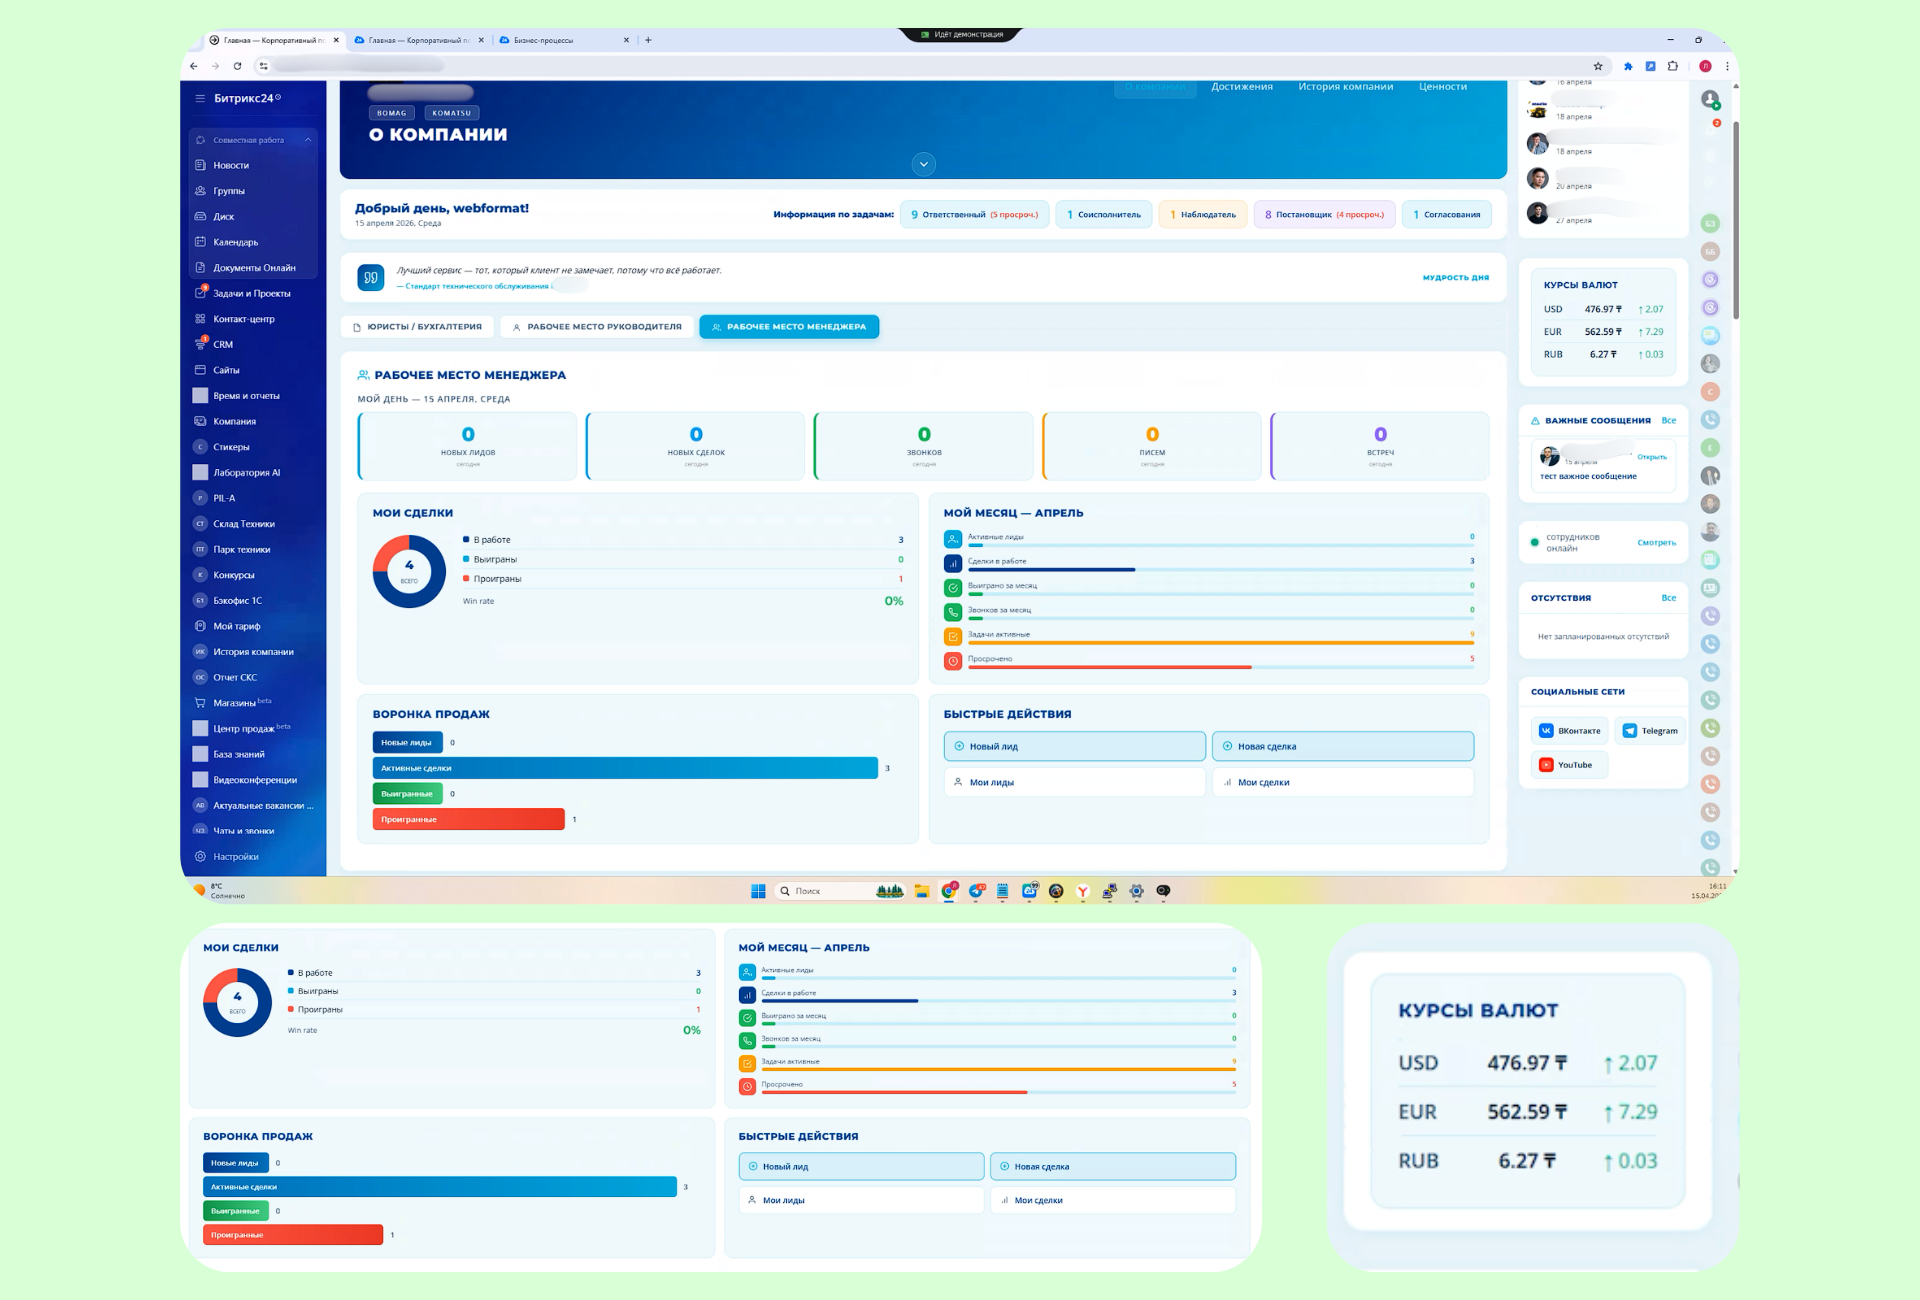Image resolution: width=1920 pixels, height=1300 pixels.
Task: Bookmark page with the star icon
Action: point(1598,67)
